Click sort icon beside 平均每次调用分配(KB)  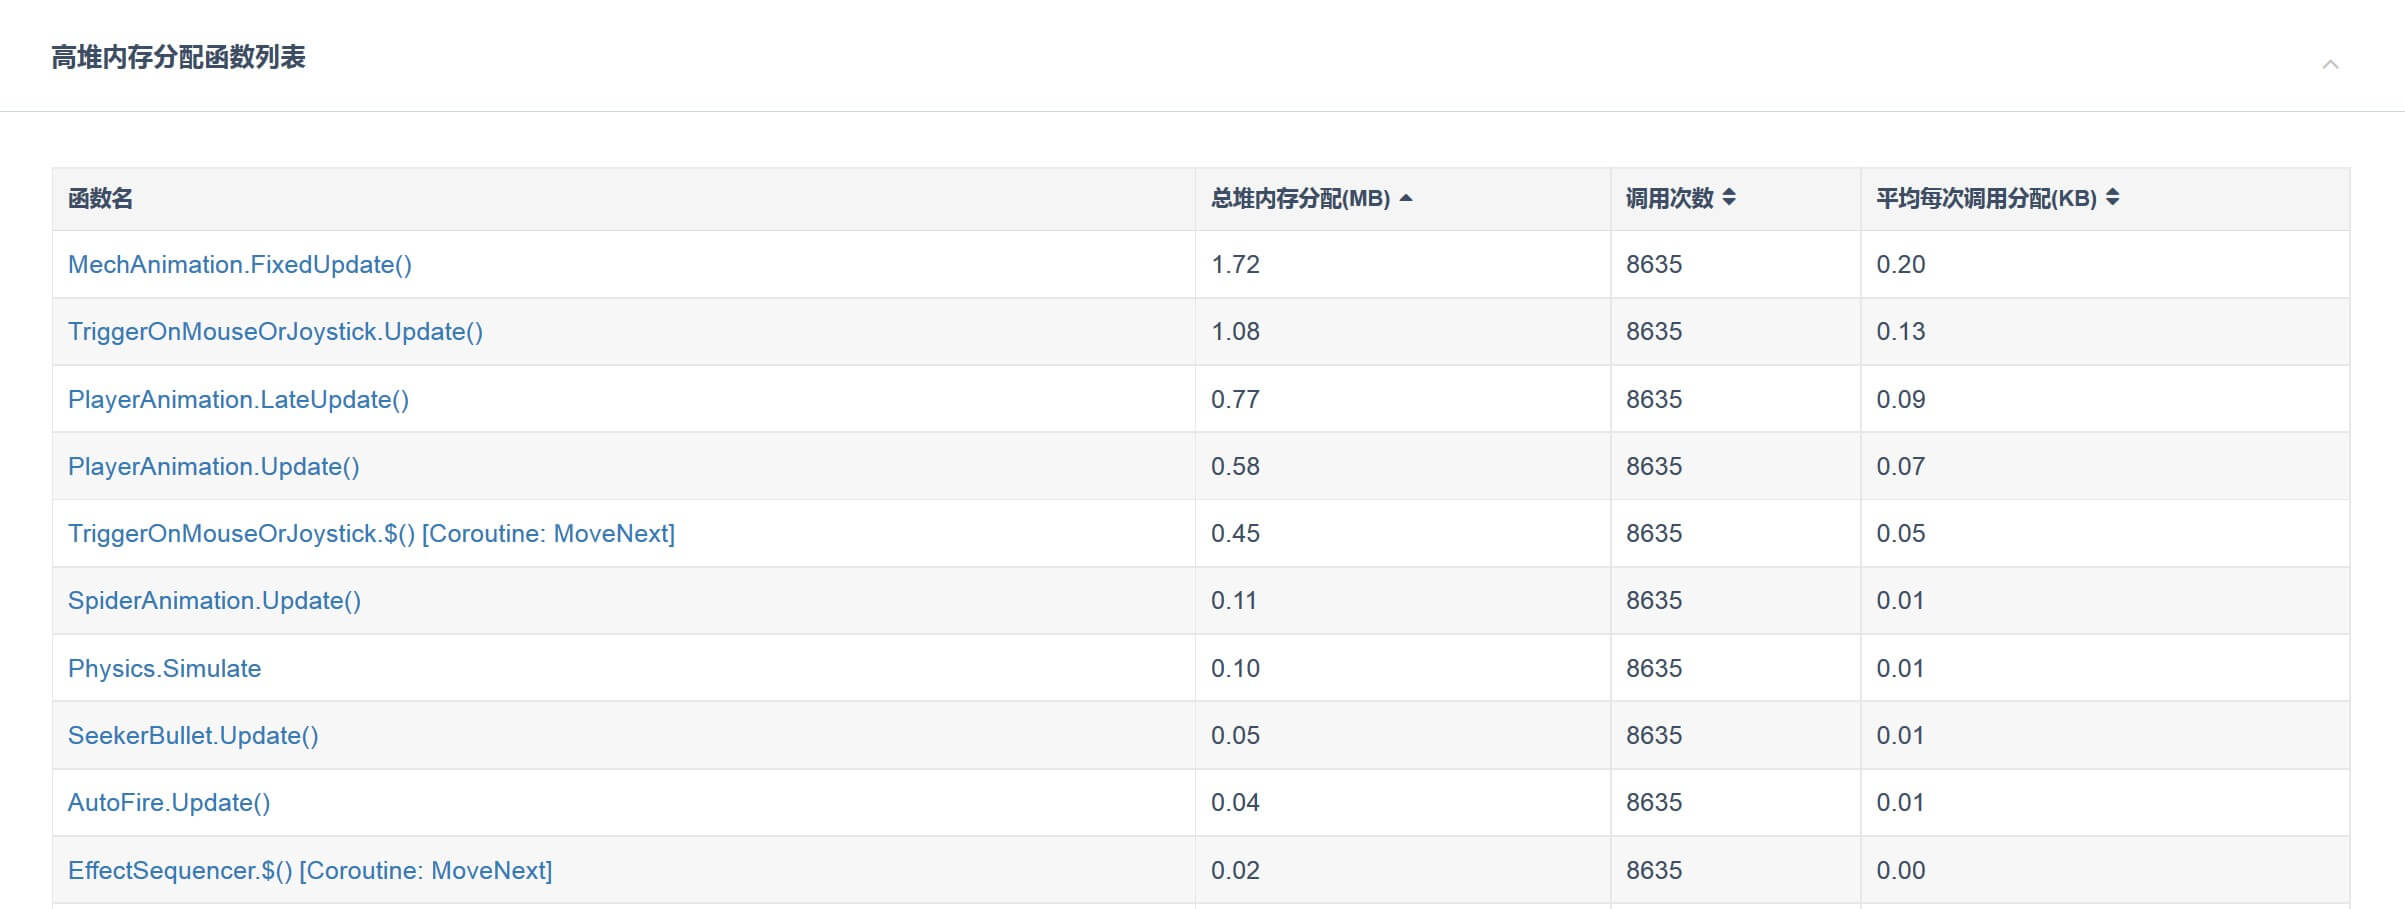(x=2112, y=198)
